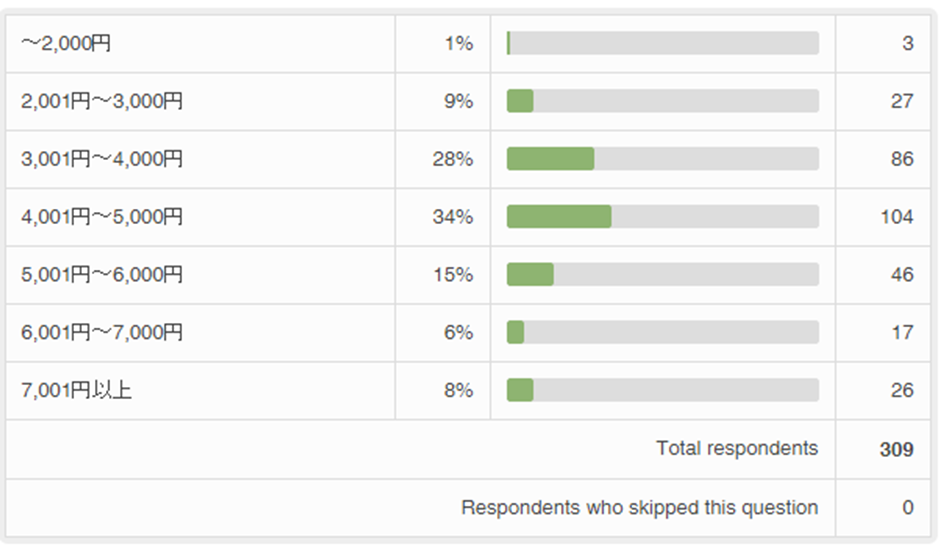The height and width of the screenshot is (547, 941).
Task: Click the 28% response bar
Action: [662, 159]
